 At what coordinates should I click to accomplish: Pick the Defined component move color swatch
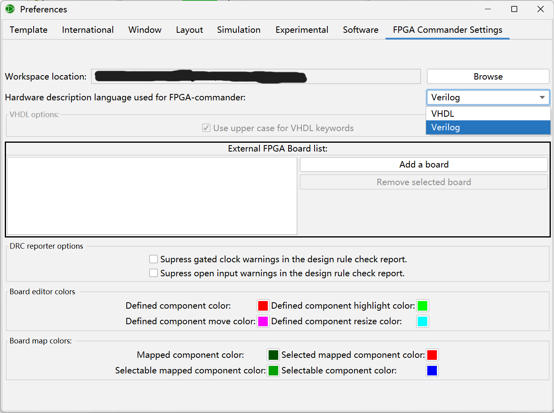coord(263,321)
